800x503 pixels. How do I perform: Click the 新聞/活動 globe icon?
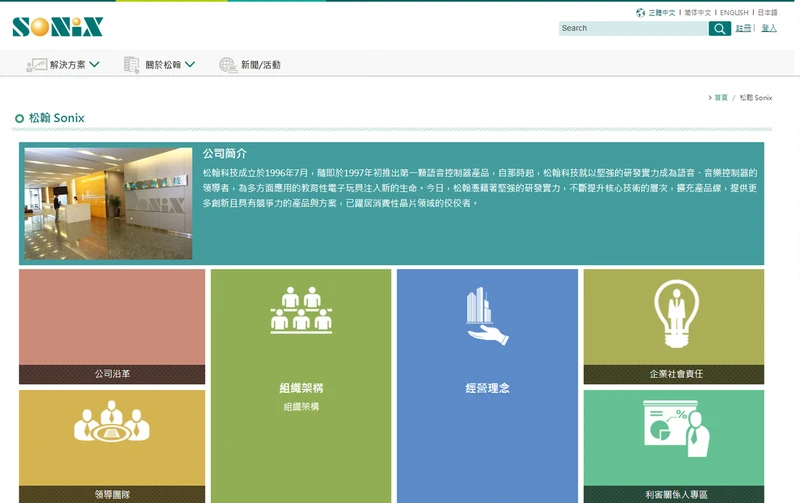tap(228, 65)
